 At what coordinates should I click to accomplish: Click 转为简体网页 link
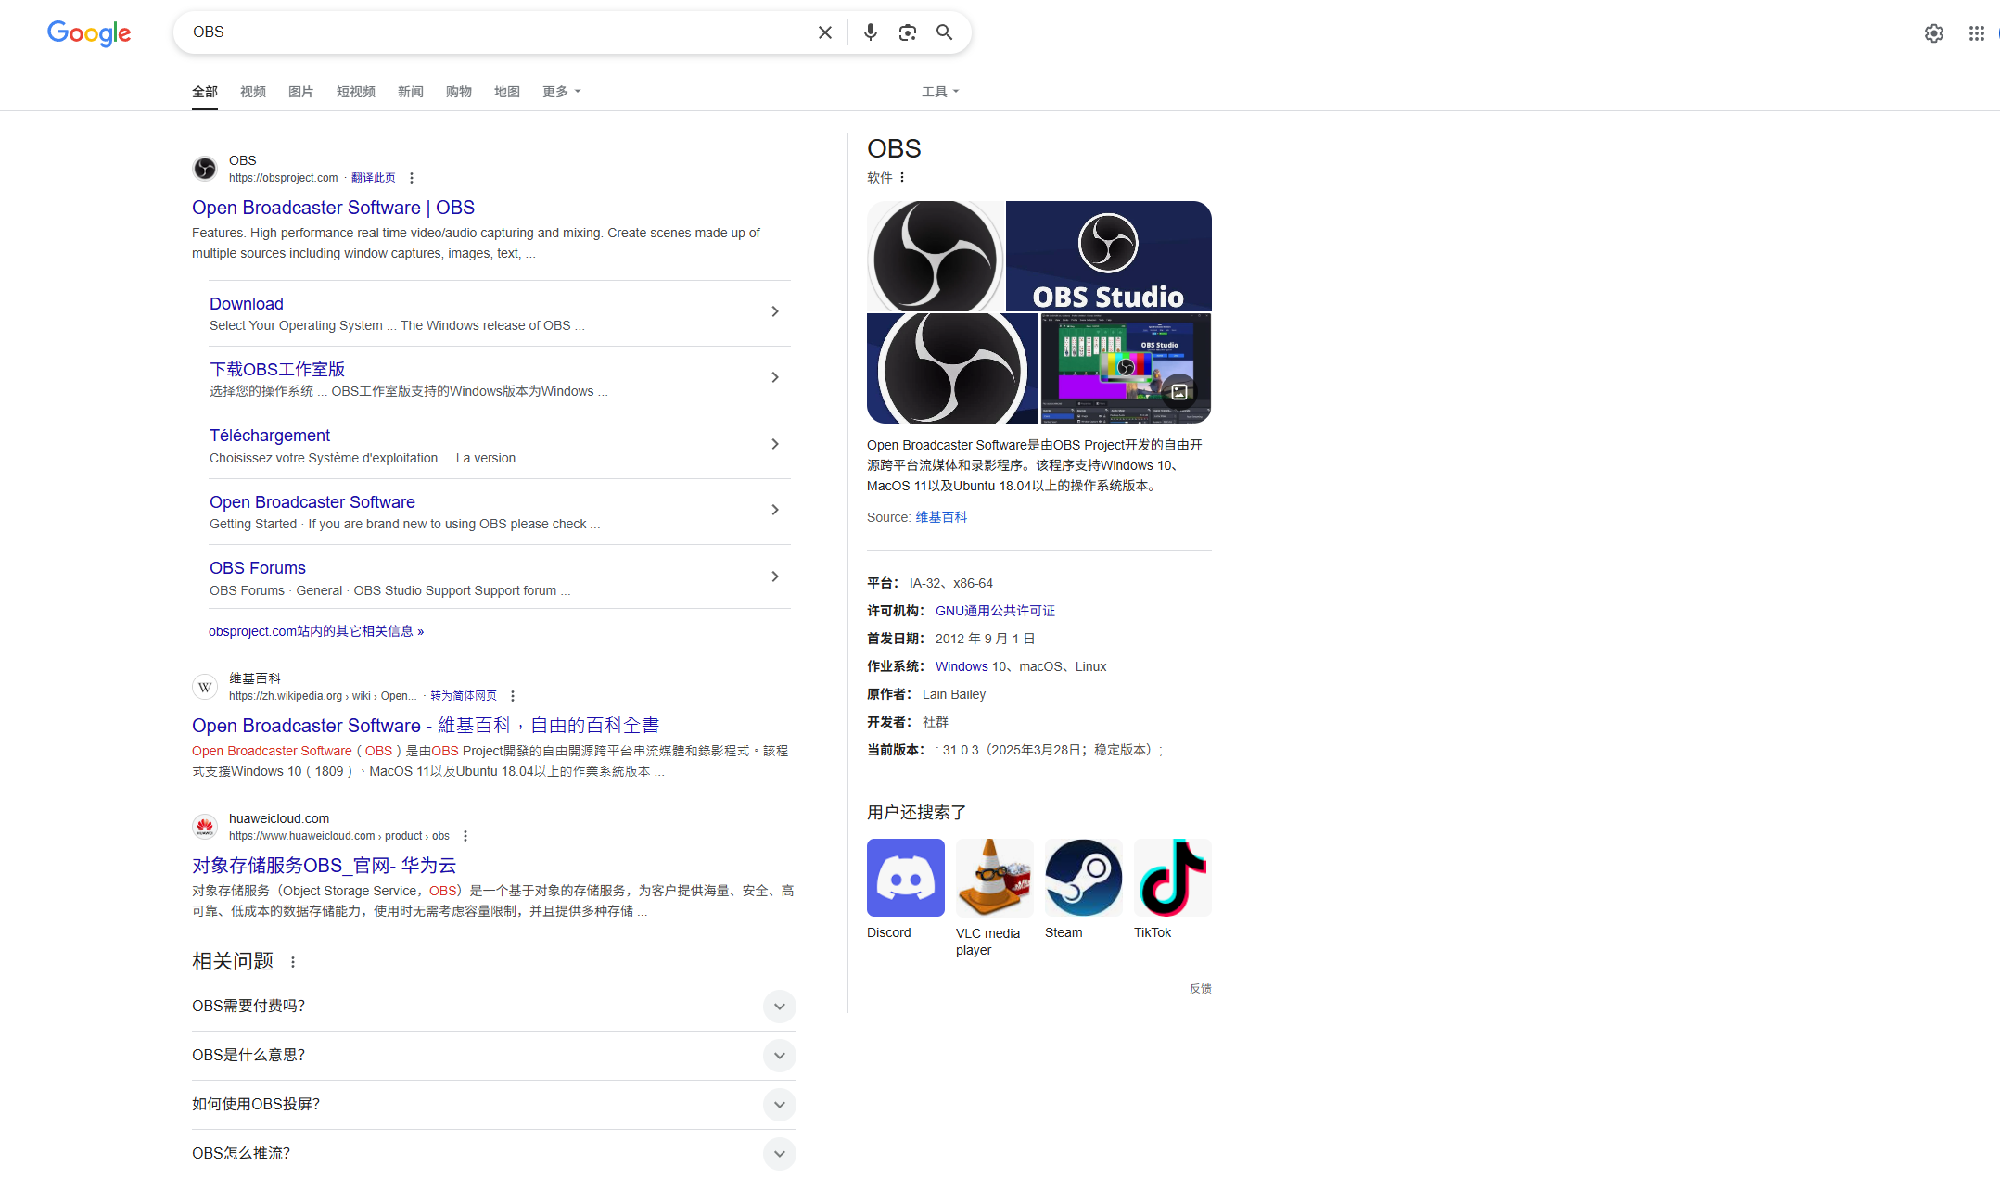463,696
